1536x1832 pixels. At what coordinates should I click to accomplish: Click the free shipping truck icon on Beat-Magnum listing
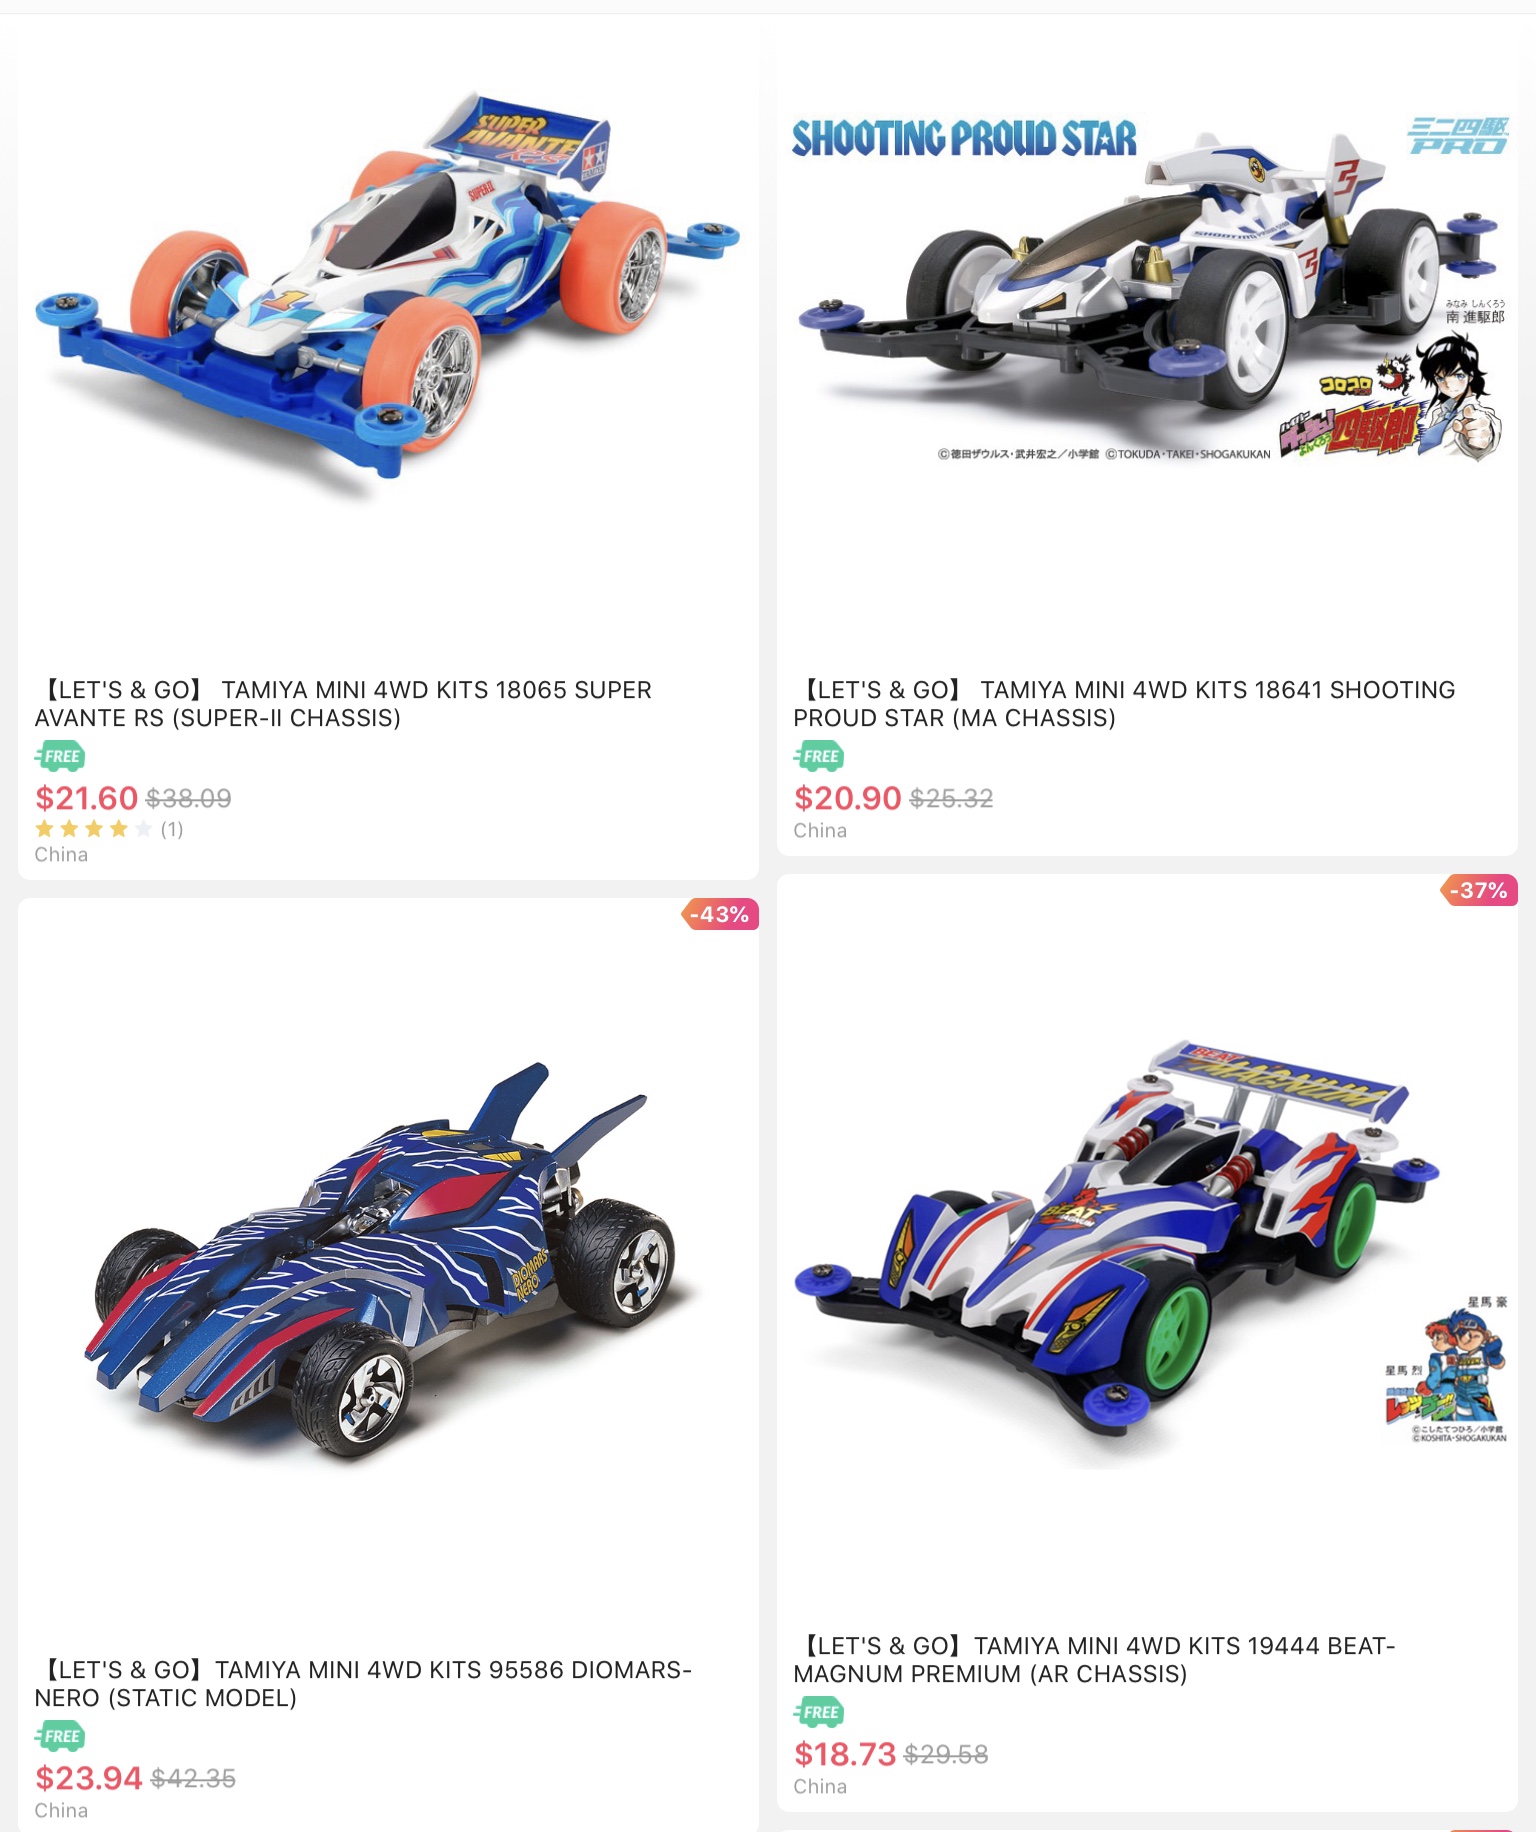[819, 1712]
